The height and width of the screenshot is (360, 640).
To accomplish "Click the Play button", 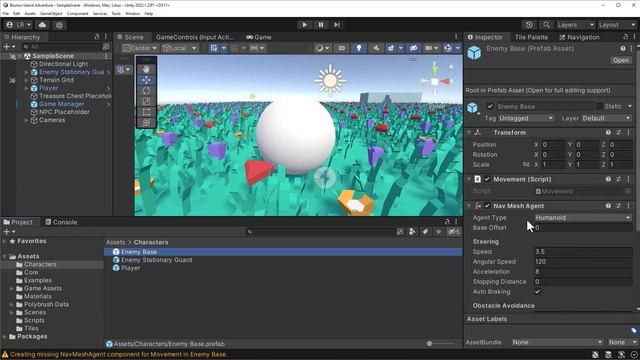I will [304, 25].
